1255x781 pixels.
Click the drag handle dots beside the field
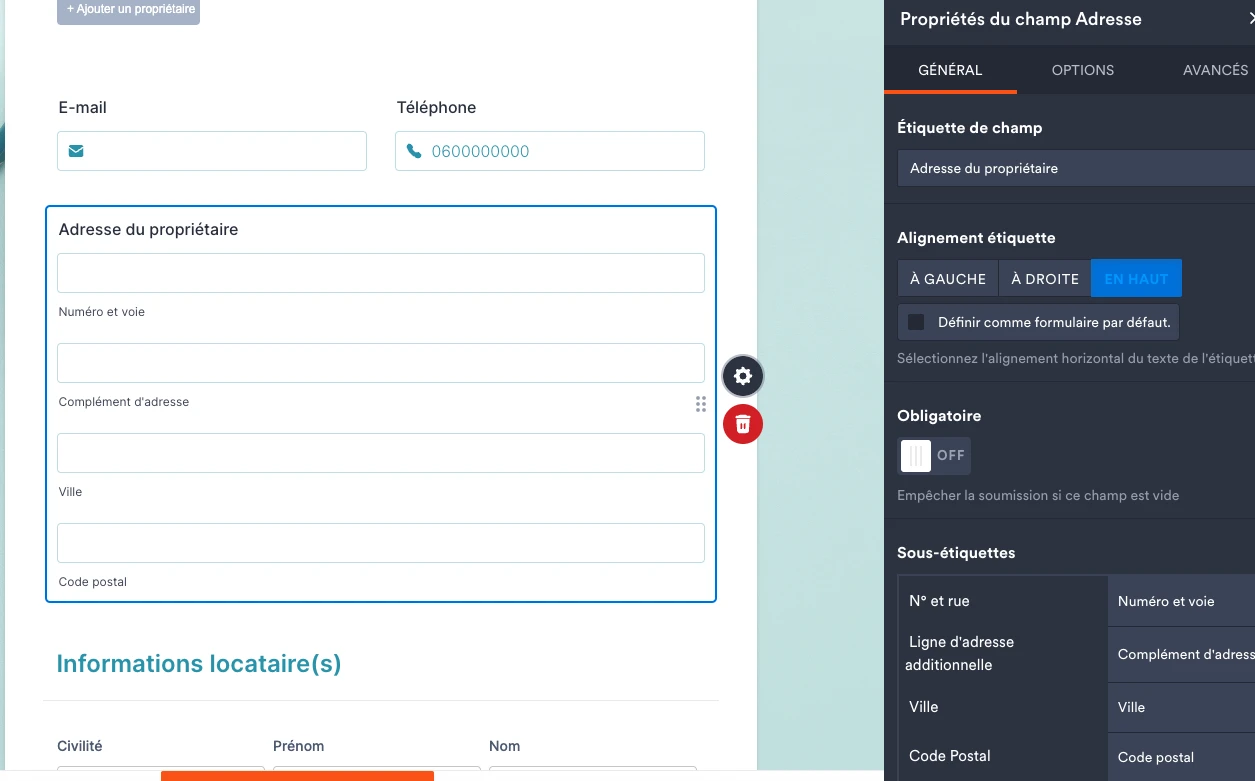click(701, 404)
